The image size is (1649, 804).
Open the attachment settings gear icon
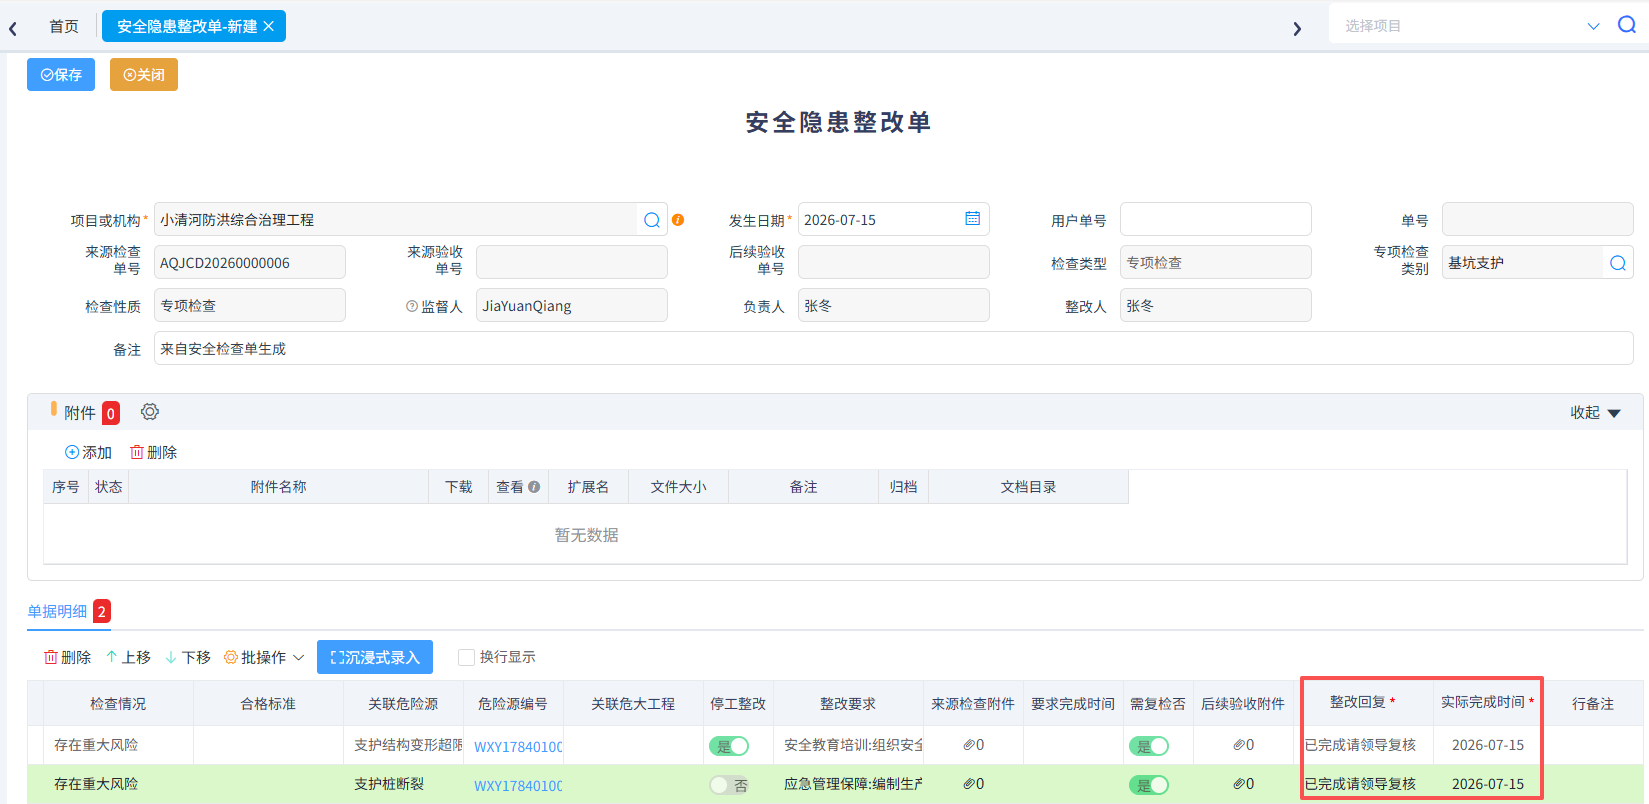(x=150, y=412)
